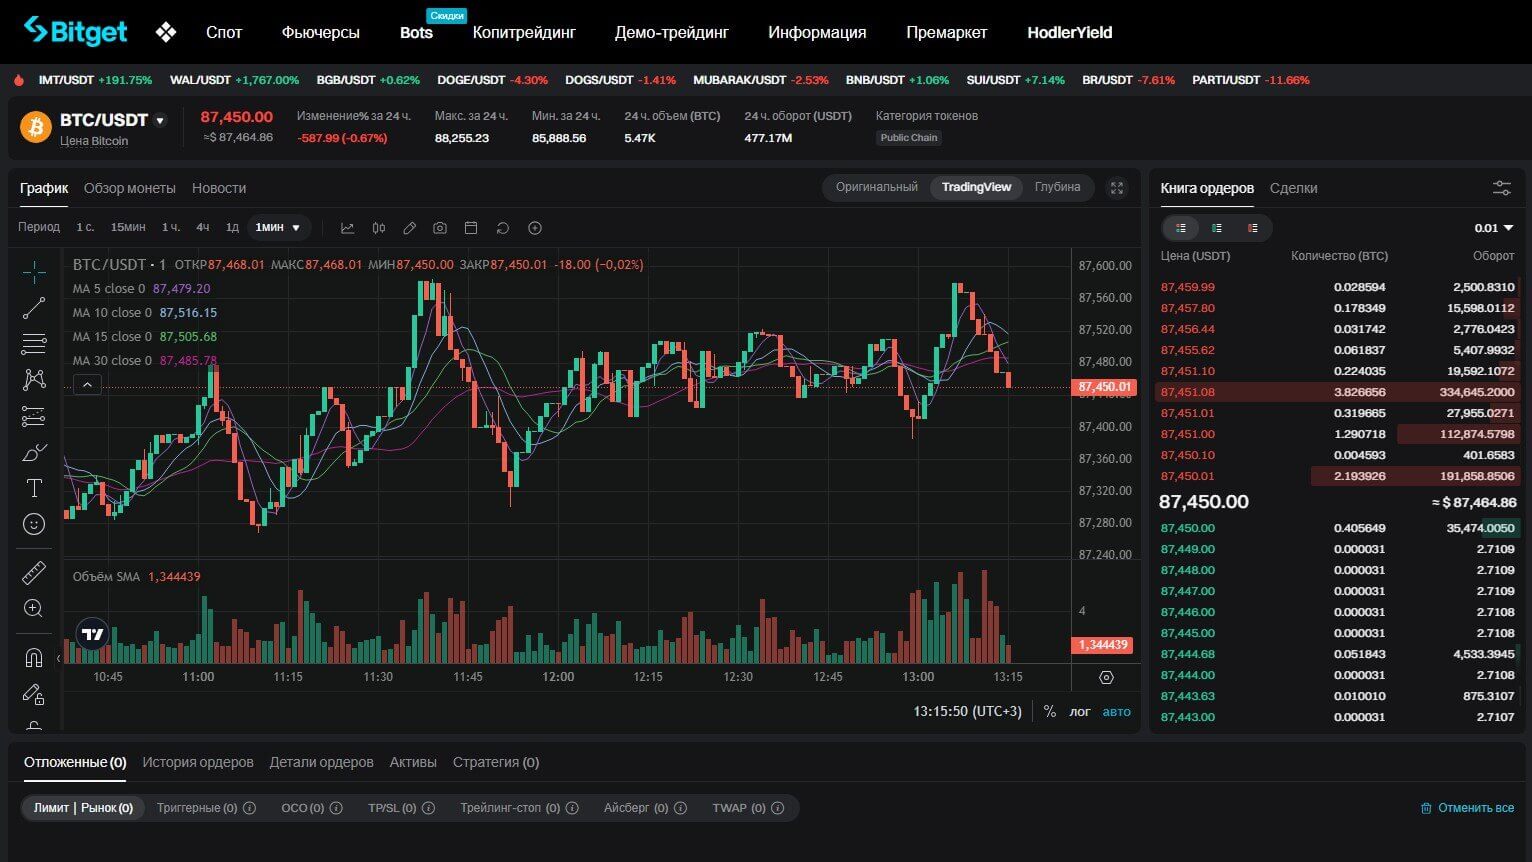The height and width of the screenshot is (862, 1532).
Task: Toggle the лог scale on chart
Action: (x=1080, y=711)
